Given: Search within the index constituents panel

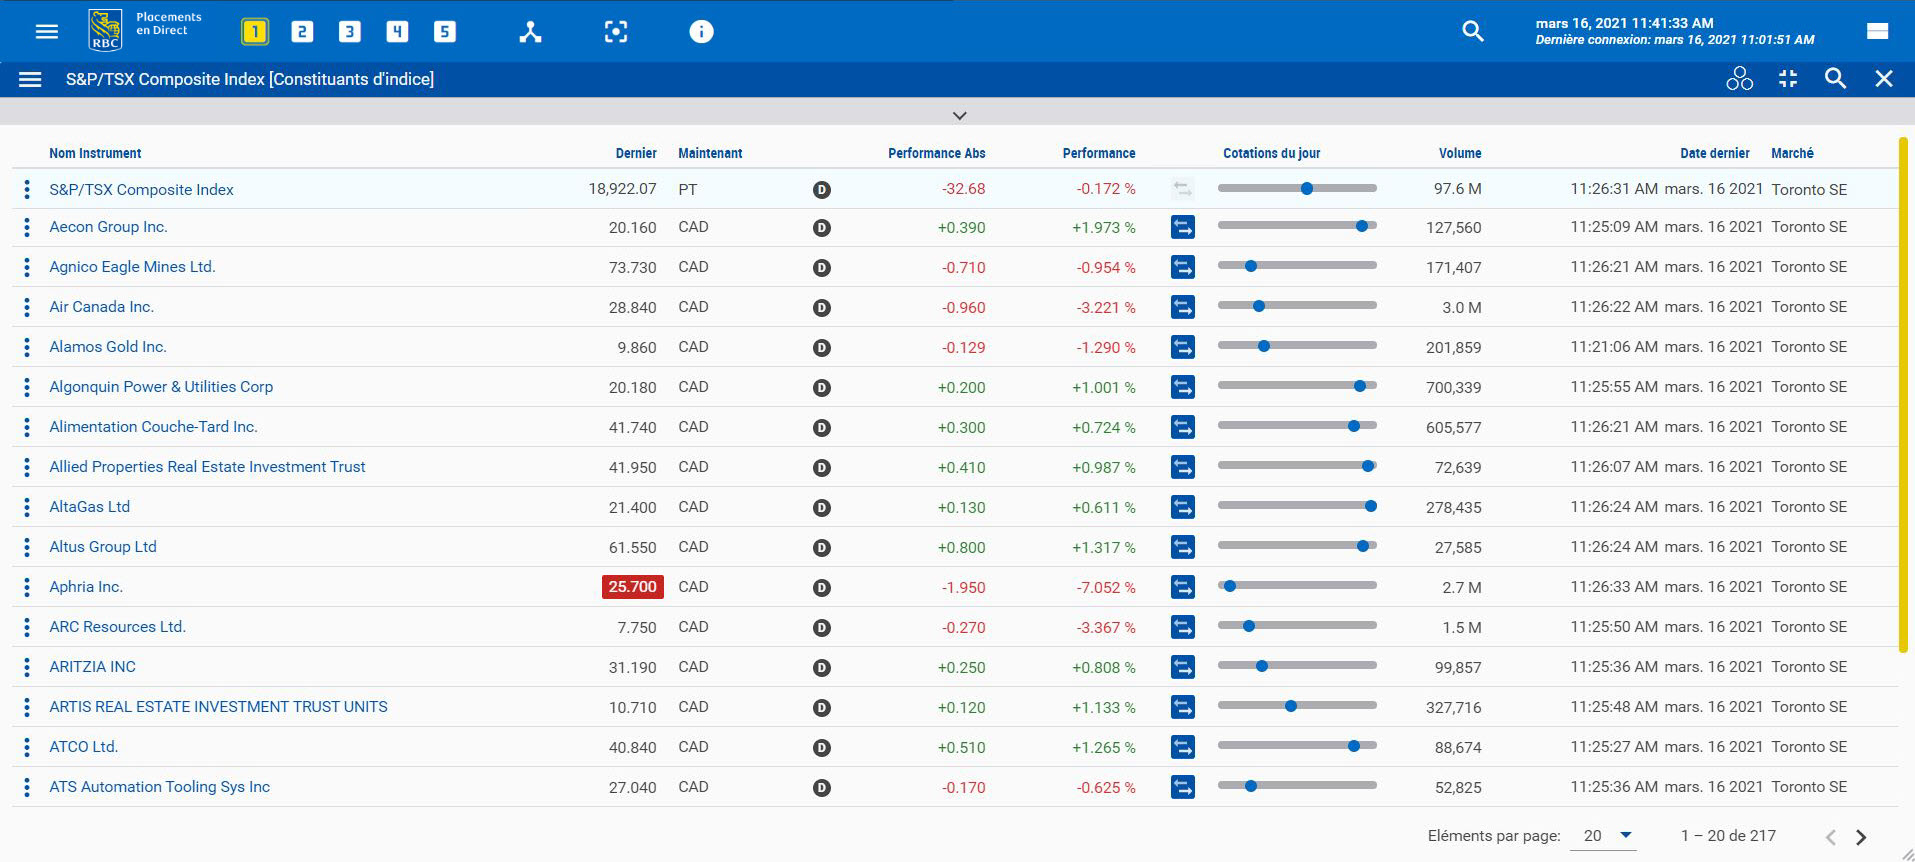Looking at the screenshot, I should [x=1835, y=78].
